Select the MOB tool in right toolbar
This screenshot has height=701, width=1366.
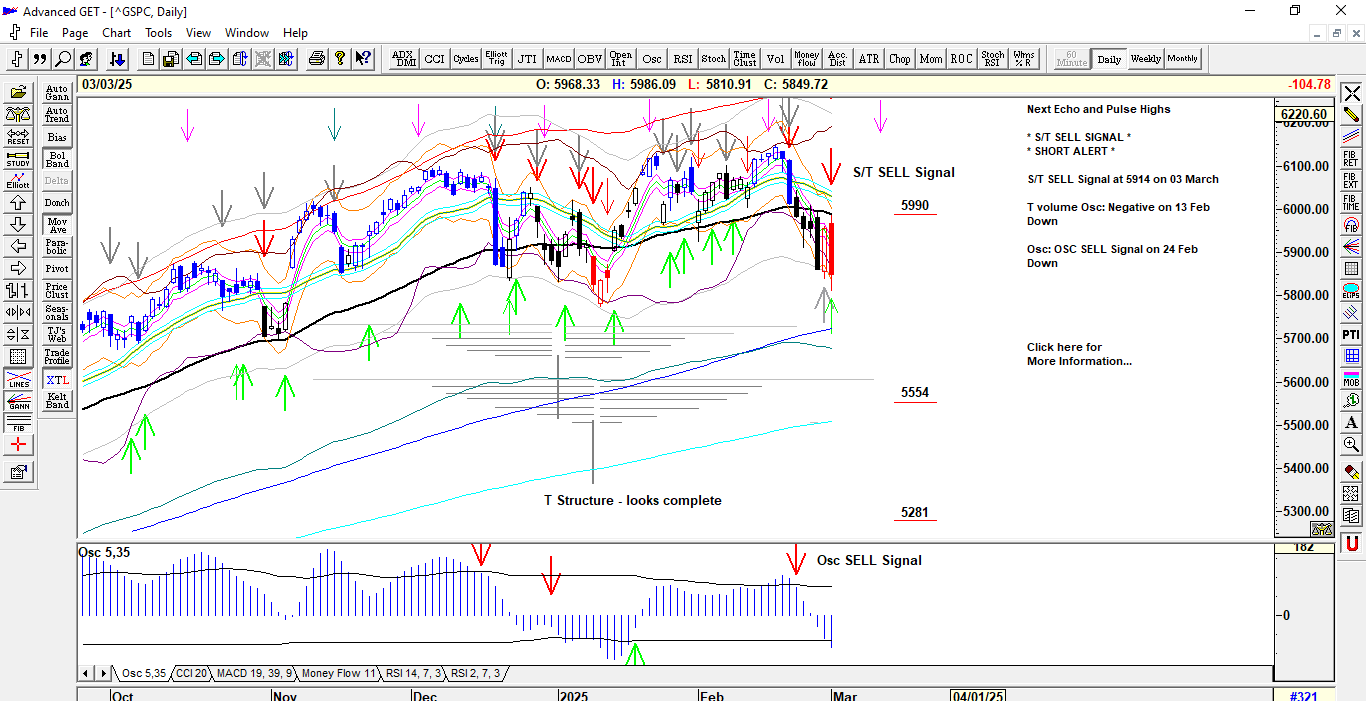pos(1351,378)
